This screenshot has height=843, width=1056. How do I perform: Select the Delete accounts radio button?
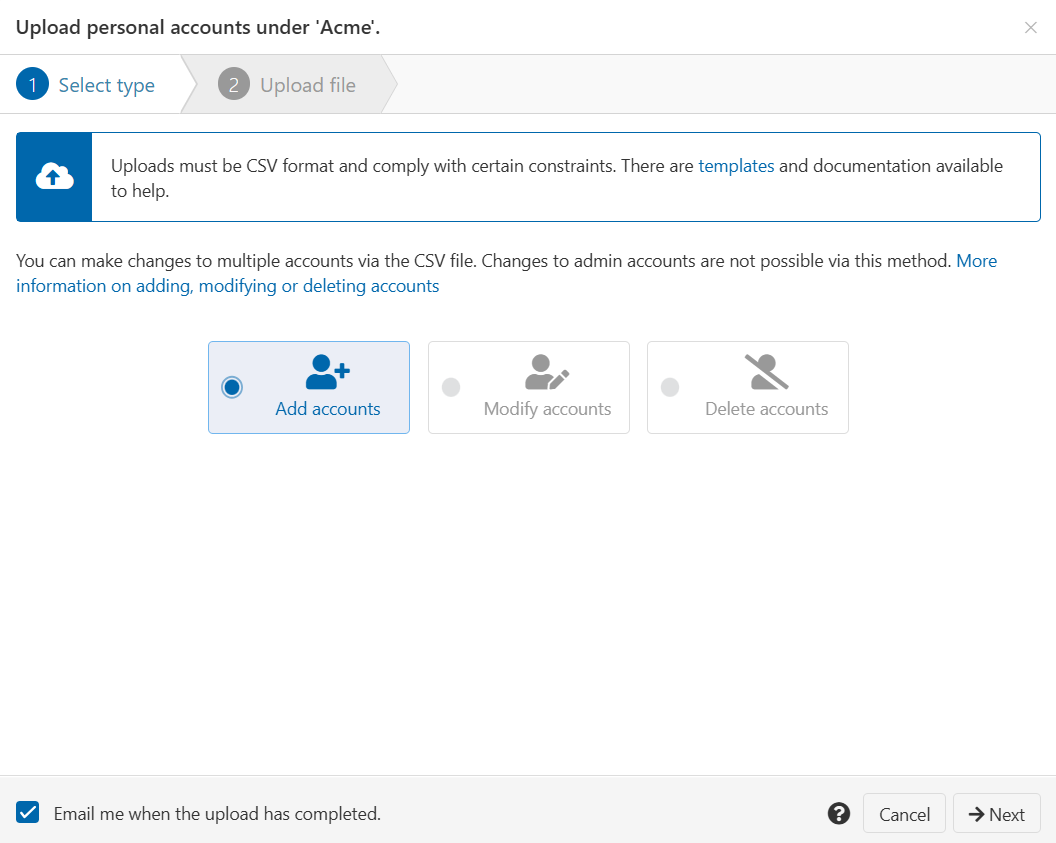(x=670, y=387)
